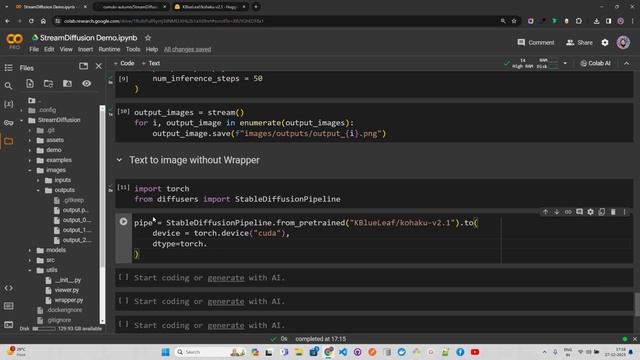Copy link to the selected cell
This screenshot has width=640, height=360.
coord(568,212)
